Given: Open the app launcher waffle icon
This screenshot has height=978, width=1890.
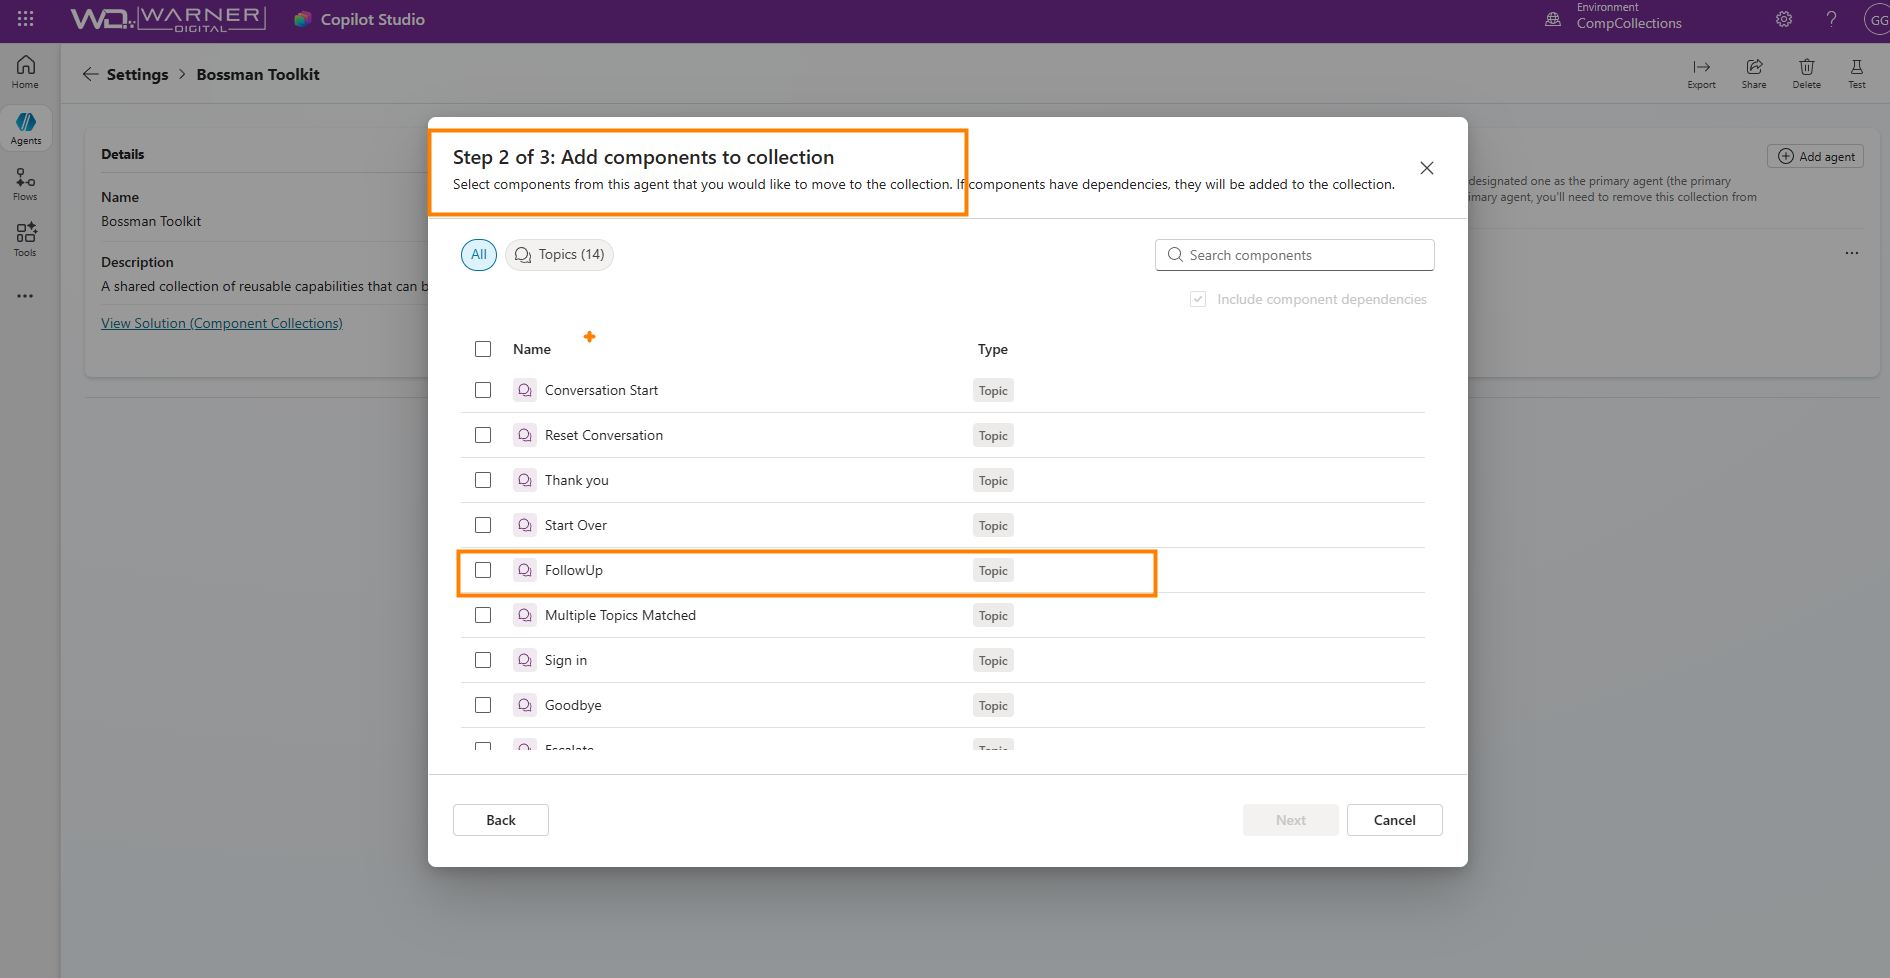Looking at the screenshot, I should coord(26,19).
